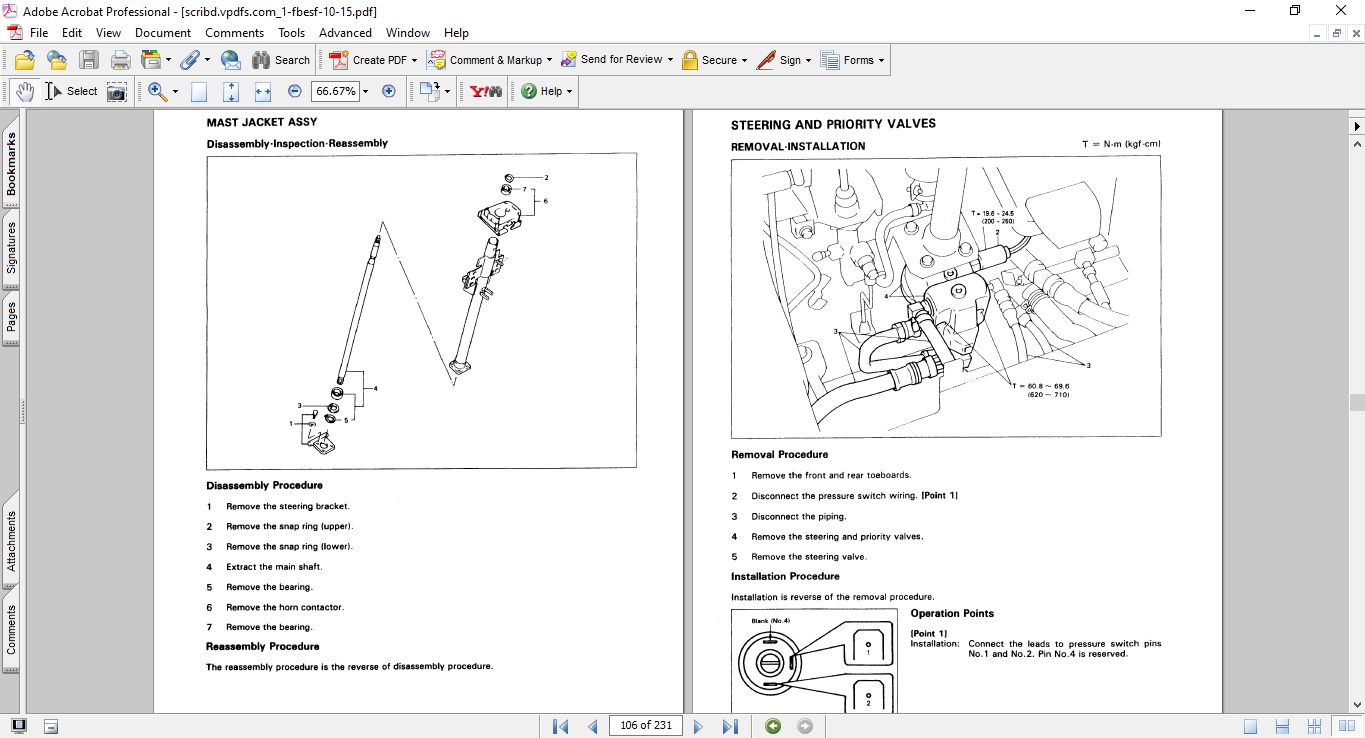Click the green Previous View arrow

pos(773,726)
